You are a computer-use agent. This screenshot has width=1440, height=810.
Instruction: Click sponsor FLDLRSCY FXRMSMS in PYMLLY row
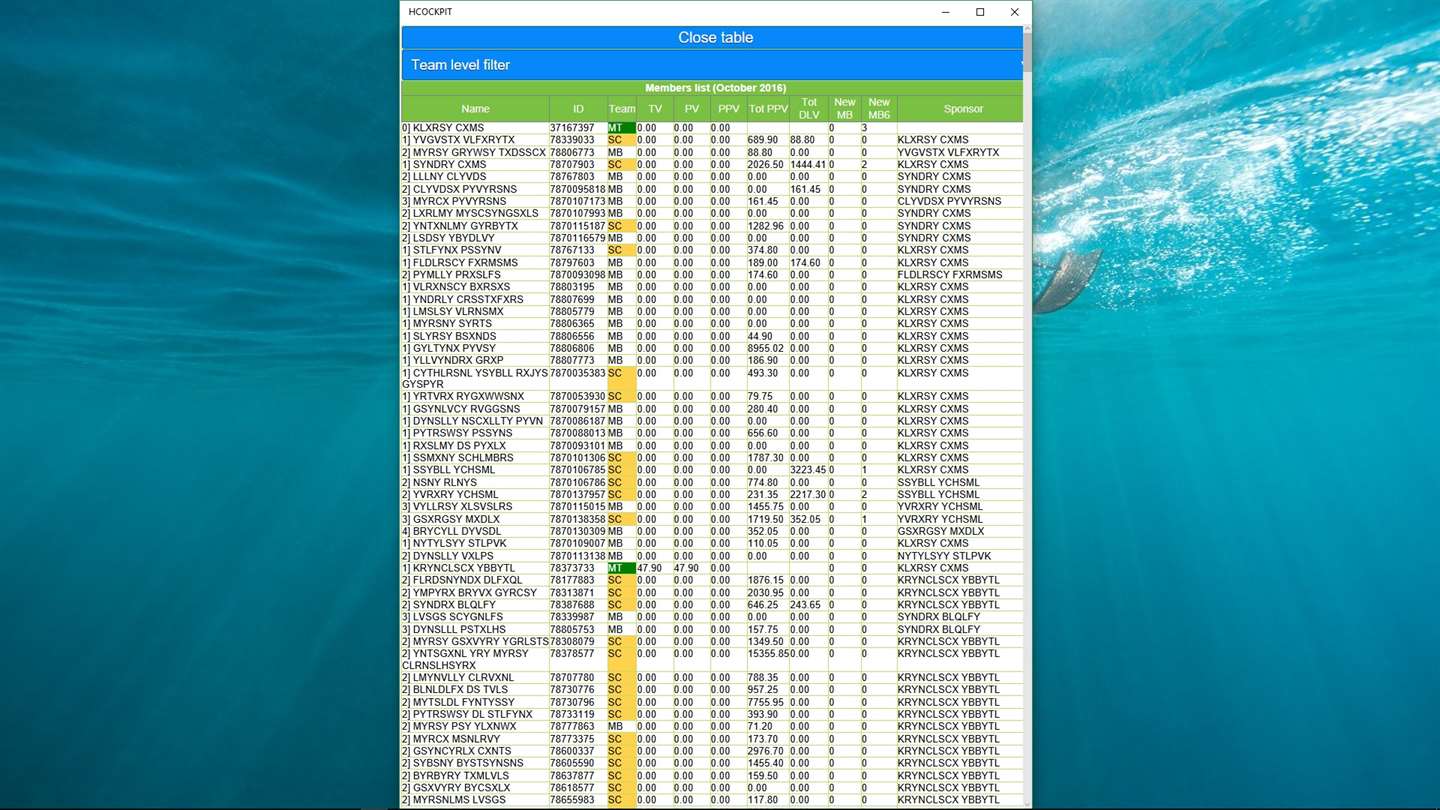pyautogui.click(x=950, y=275)
